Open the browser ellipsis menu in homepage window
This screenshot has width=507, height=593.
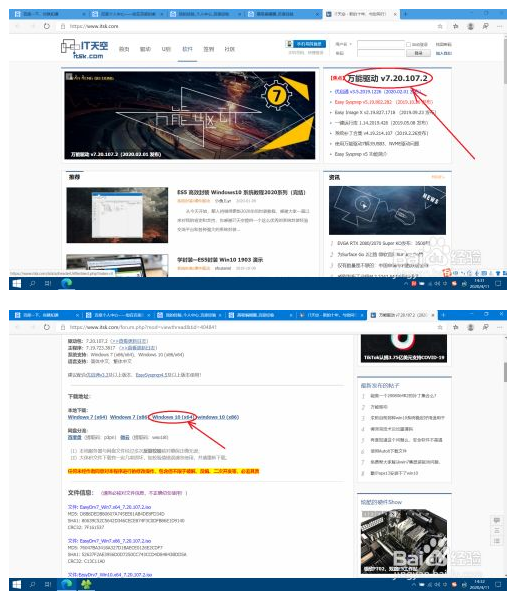500,26
